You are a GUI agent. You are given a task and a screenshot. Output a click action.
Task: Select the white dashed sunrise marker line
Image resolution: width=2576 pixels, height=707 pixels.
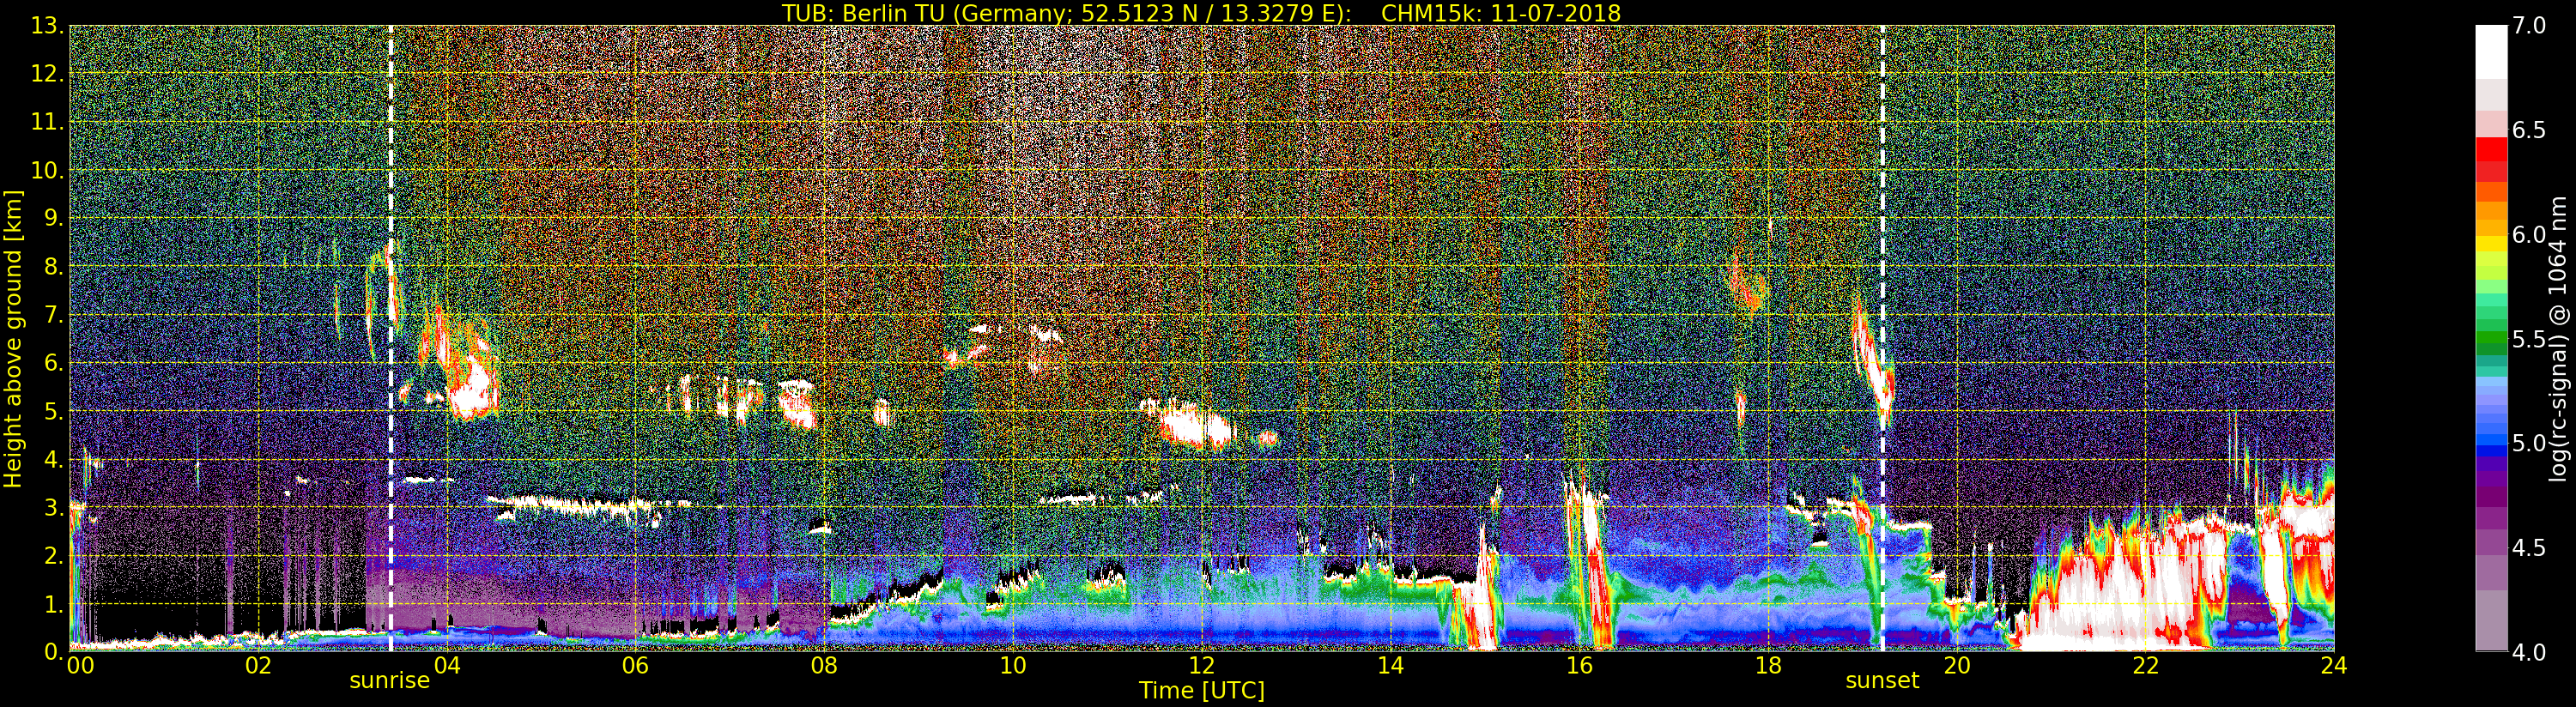[390, 338]
